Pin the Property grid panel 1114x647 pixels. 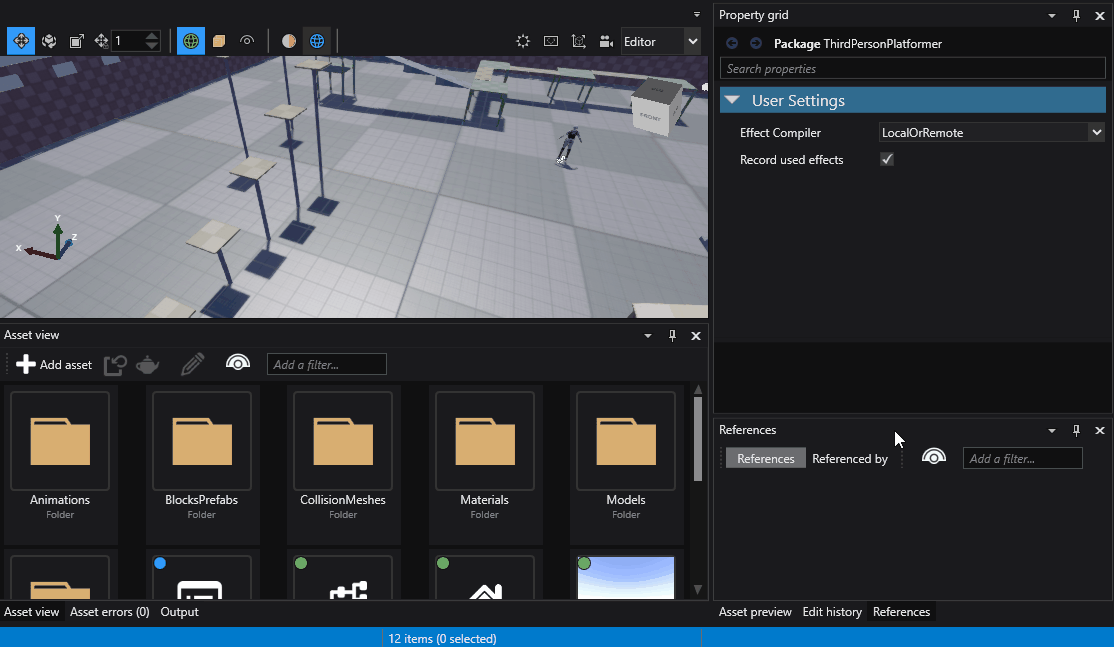[x=1076, y=16]
